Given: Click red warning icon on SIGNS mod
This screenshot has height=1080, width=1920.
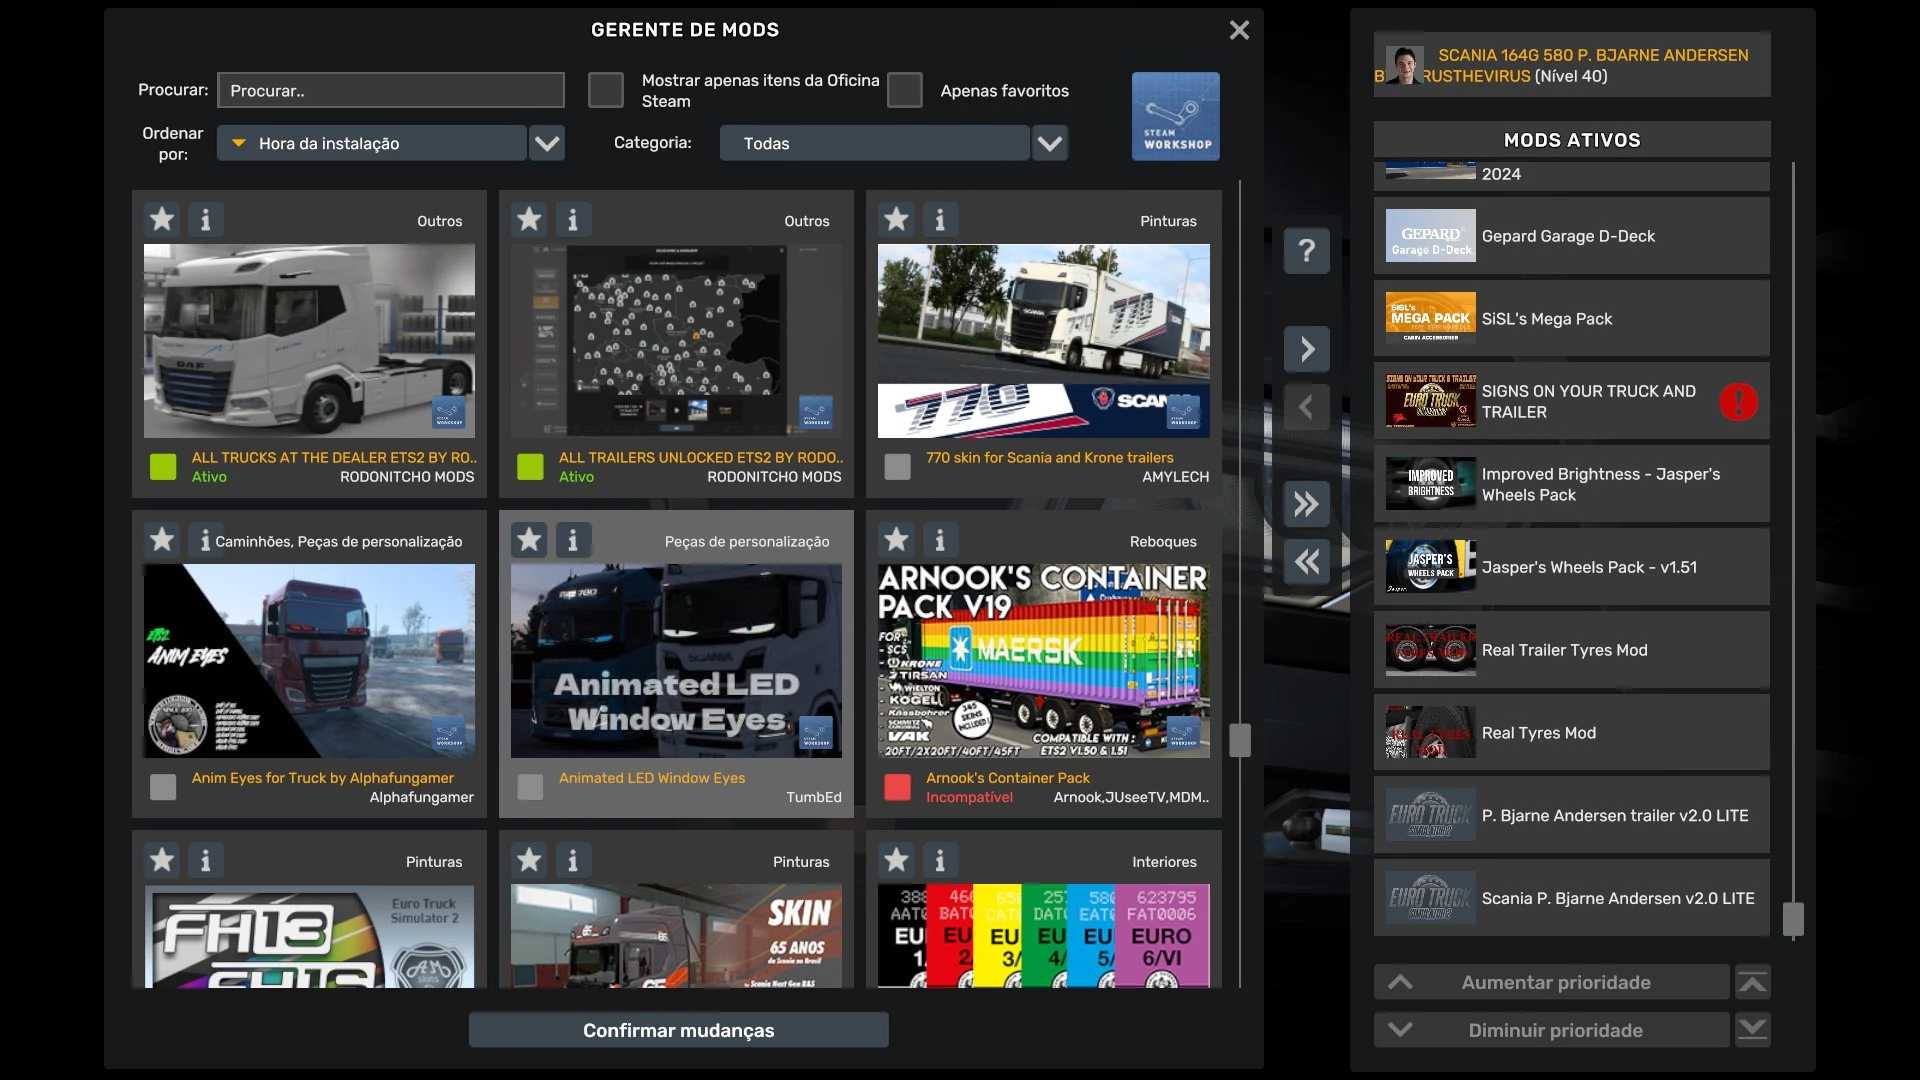Looking at the screenshot, I should (x=1738, y=402).
